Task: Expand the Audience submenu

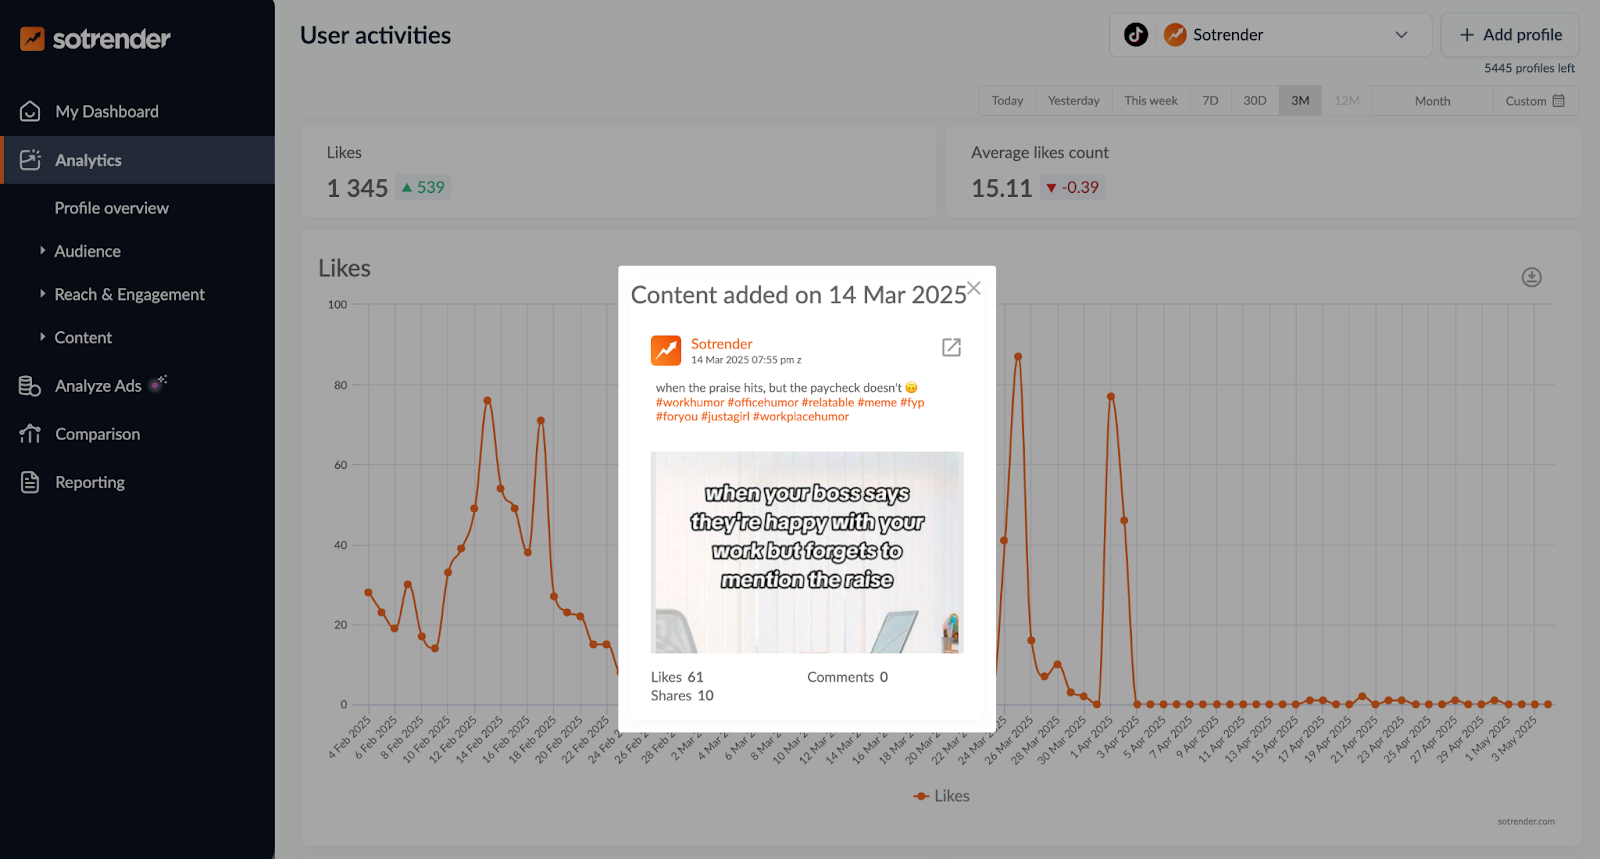Action: (x=87, y=251)
